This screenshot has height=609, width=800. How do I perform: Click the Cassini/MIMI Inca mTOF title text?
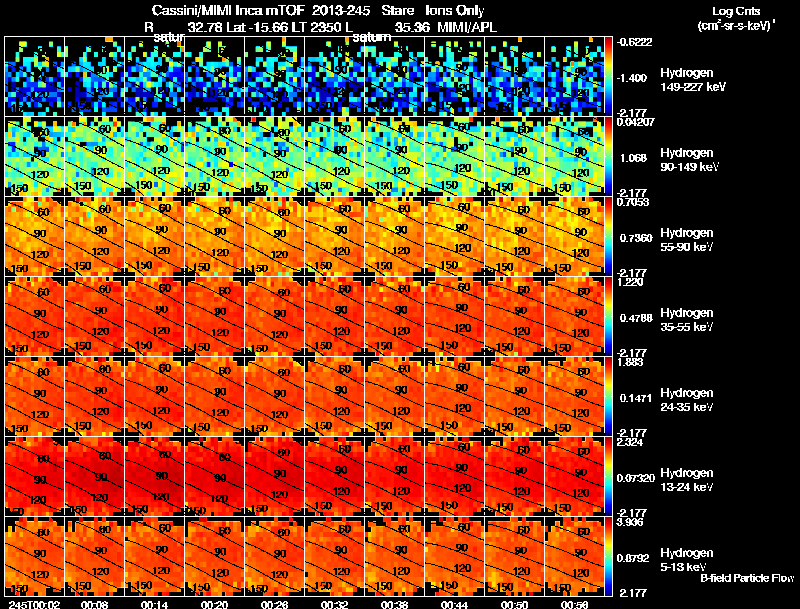coord(228,10)
